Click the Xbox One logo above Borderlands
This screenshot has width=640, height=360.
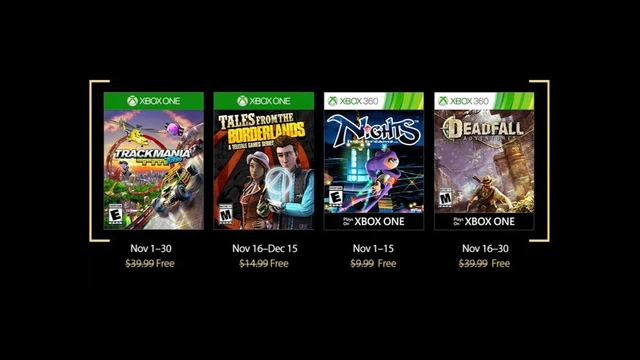264,101
